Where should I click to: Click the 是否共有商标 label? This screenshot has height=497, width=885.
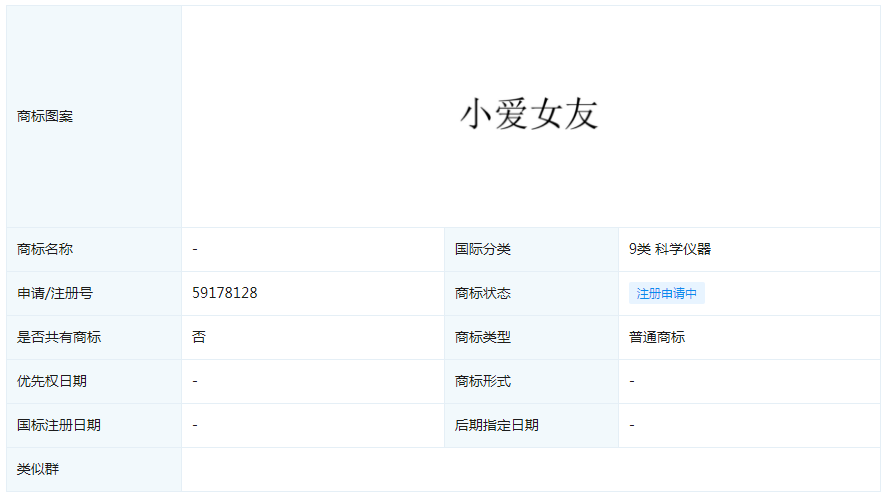(59, 337)
